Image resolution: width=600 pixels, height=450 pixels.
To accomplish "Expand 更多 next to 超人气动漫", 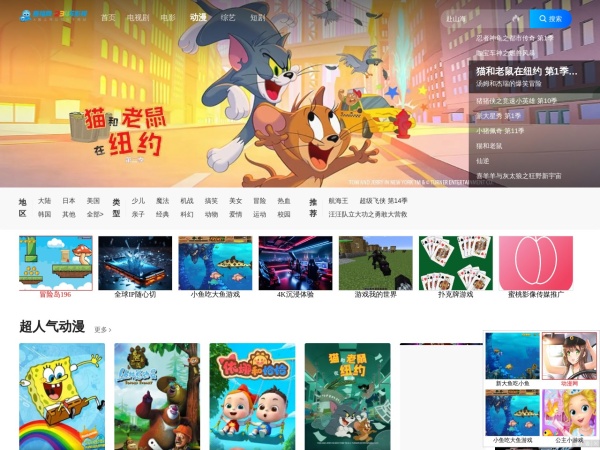I will click(102, 329).
